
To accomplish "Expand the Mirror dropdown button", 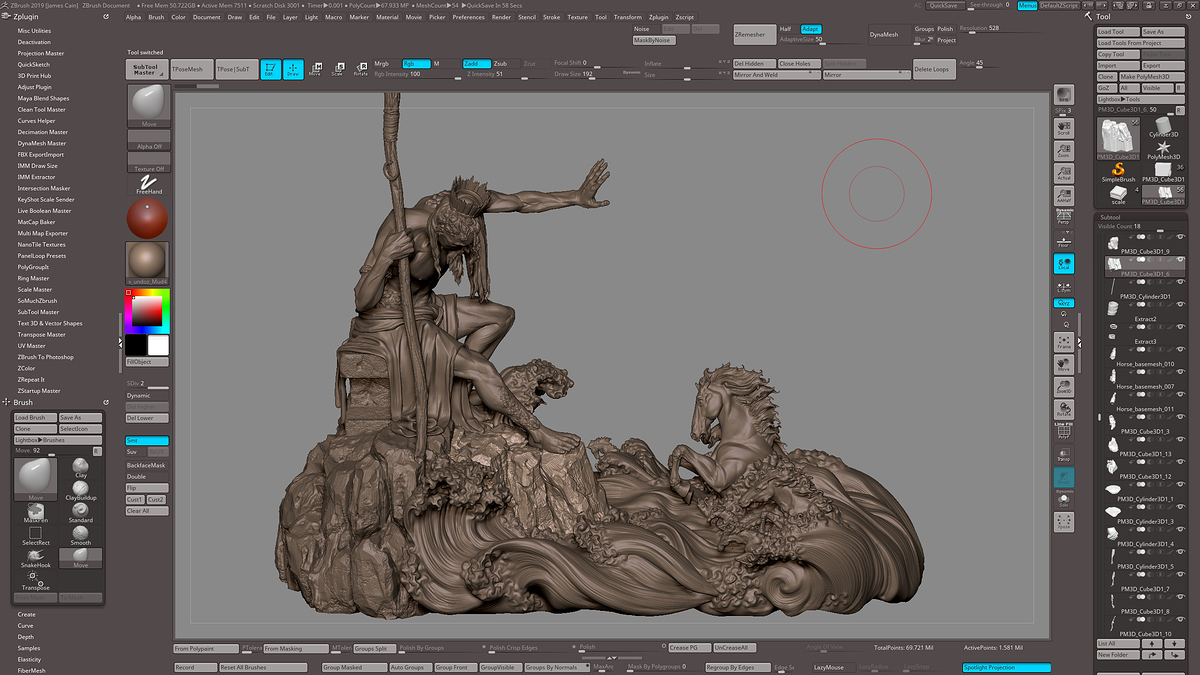I will [866, 75].
